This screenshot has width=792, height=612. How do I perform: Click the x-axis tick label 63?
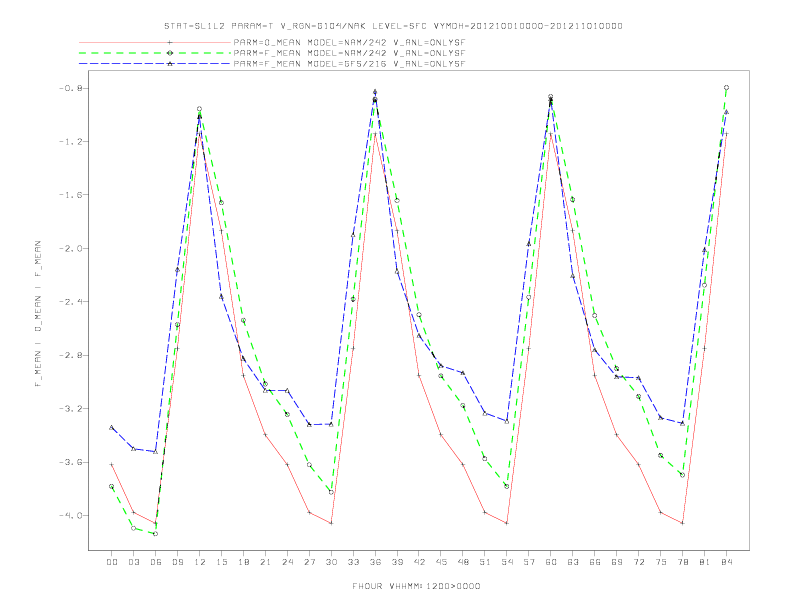click(x=573, y=562)
